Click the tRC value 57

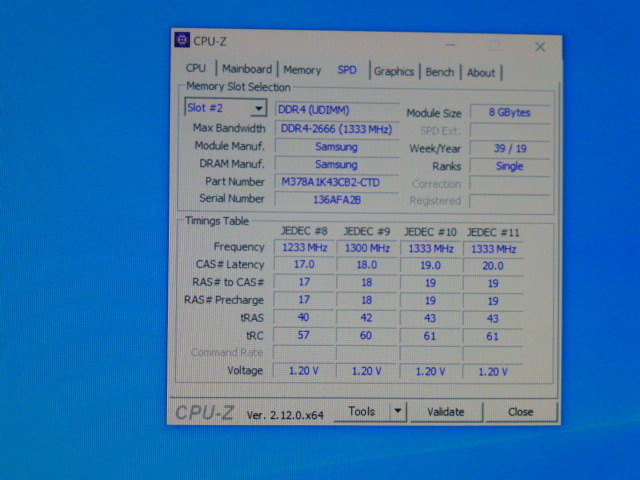(304, 336)
